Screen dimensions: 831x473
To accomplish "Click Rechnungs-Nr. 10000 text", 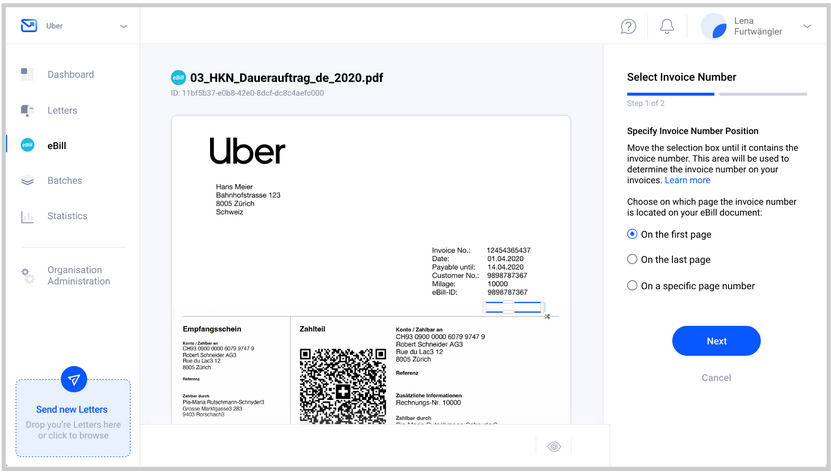I will [x=428, y=403].
